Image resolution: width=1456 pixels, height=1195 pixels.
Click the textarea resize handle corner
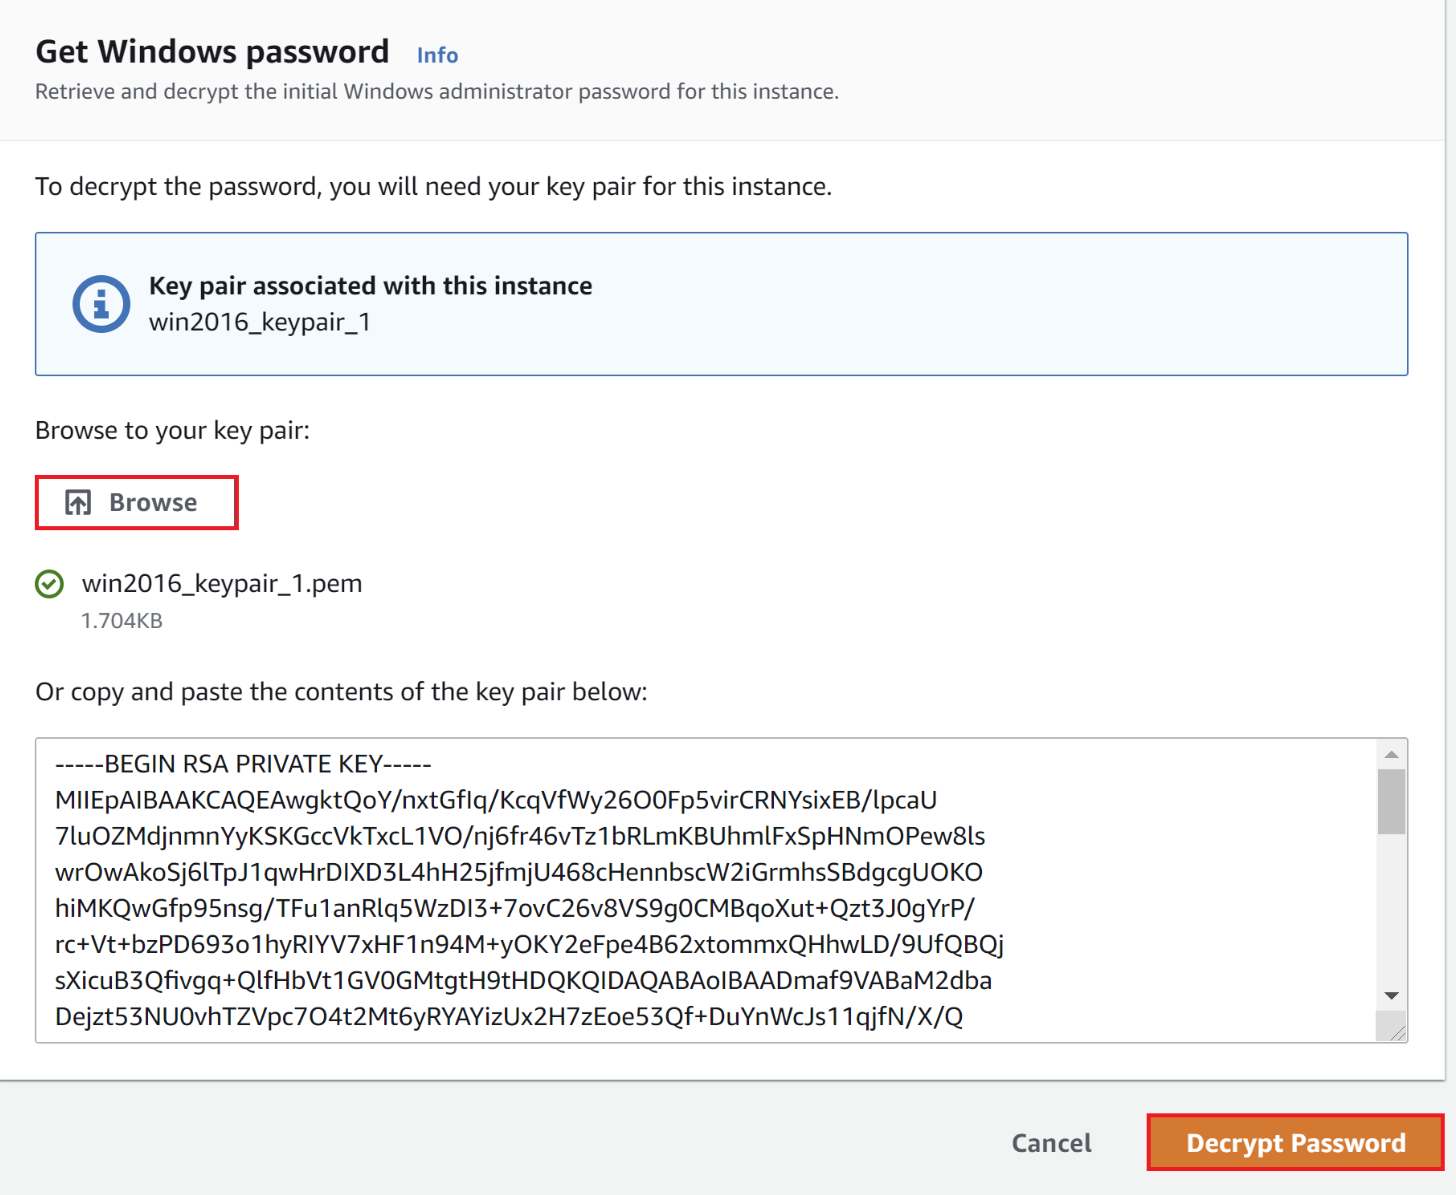(1396, 1031)
